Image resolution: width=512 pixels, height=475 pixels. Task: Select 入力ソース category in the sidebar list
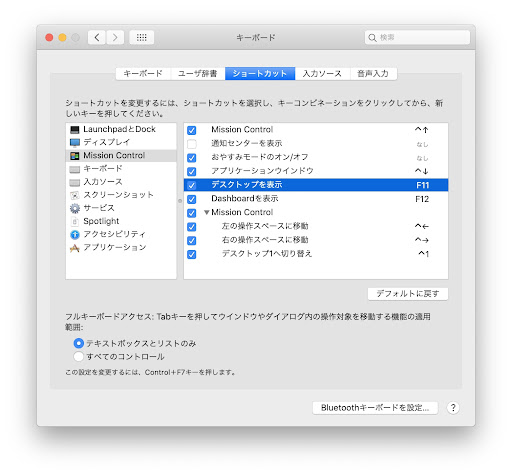(x=121, y=182)
